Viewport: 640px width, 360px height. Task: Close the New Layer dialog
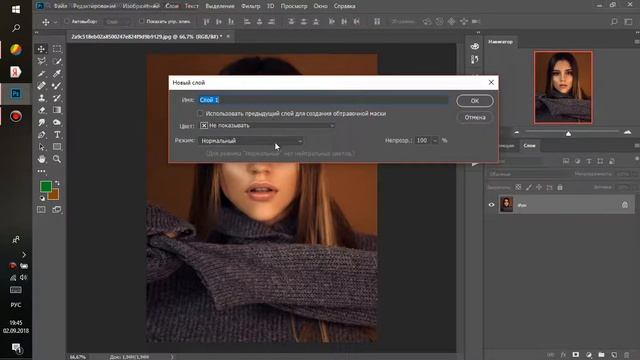[491, 82]
